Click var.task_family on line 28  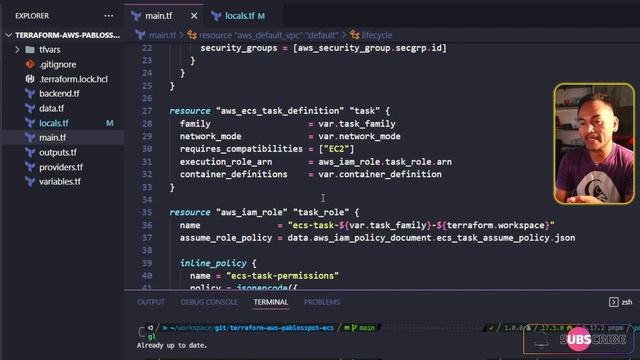pyautogui.click(x=357, y=124)
